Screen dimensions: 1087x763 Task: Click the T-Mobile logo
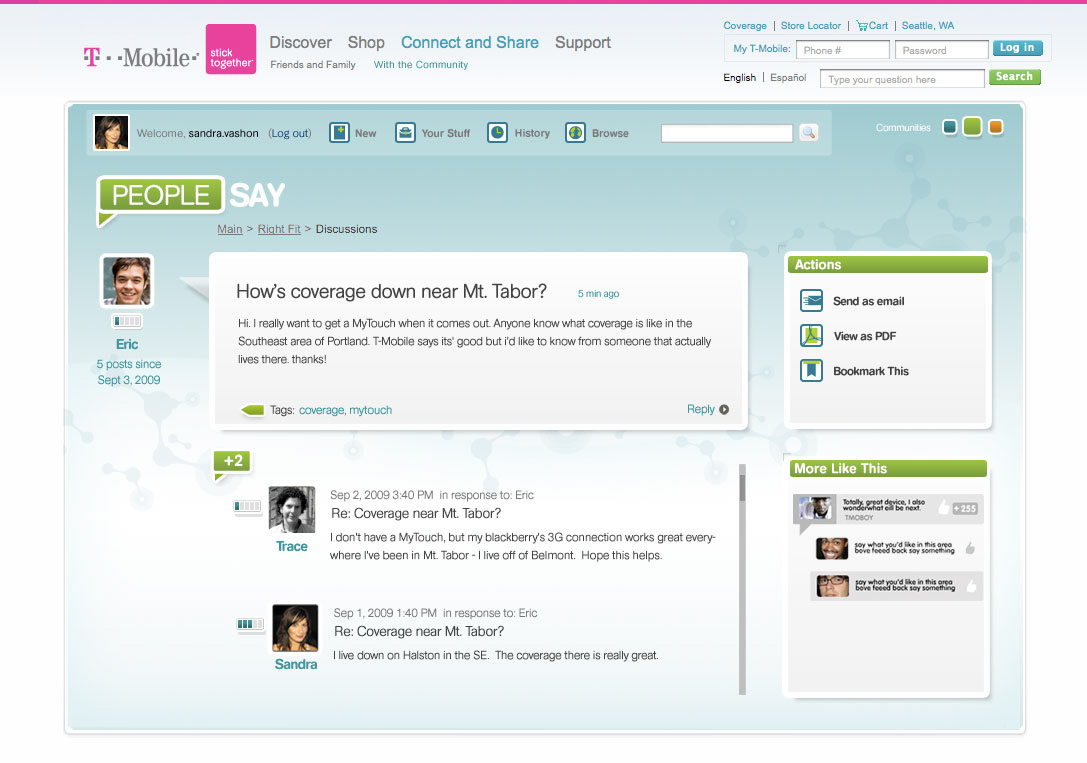coord(141,57)
